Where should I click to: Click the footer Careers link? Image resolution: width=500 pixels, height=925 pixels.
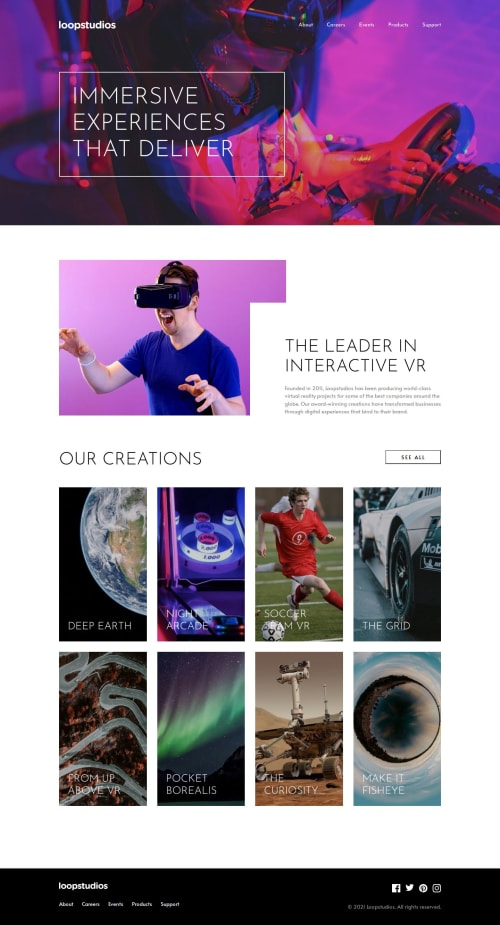point(91,904)
